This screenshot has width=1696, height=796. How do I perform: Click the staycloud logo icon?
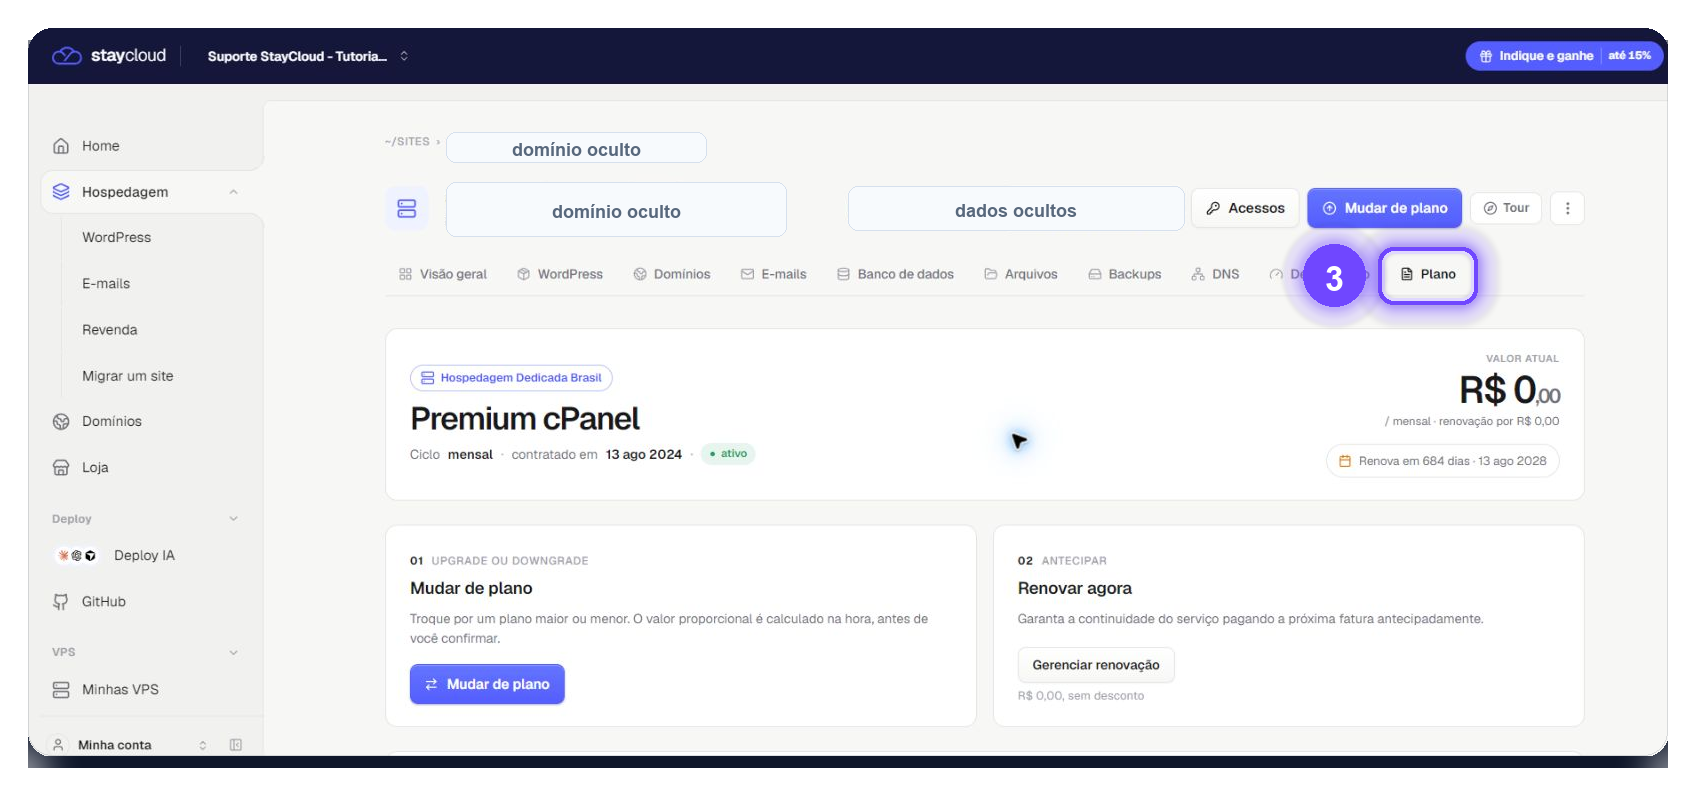(x=66, y=56)
